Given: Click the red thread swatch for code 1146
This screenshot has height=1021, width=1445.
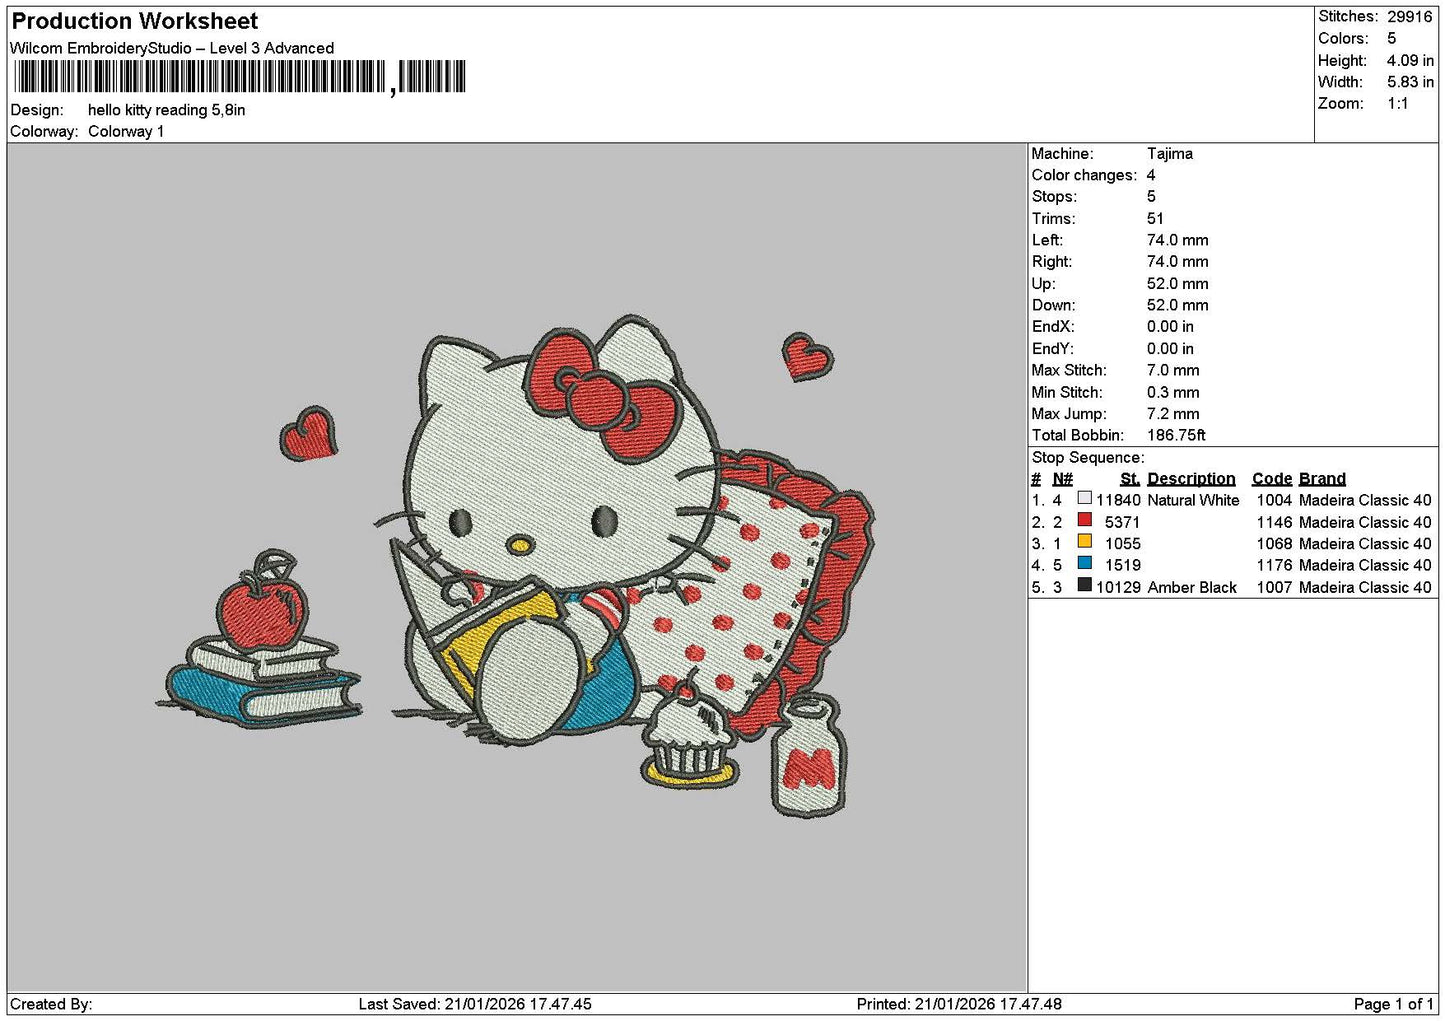Looking at the screenshot, I should coord(1084,520).
